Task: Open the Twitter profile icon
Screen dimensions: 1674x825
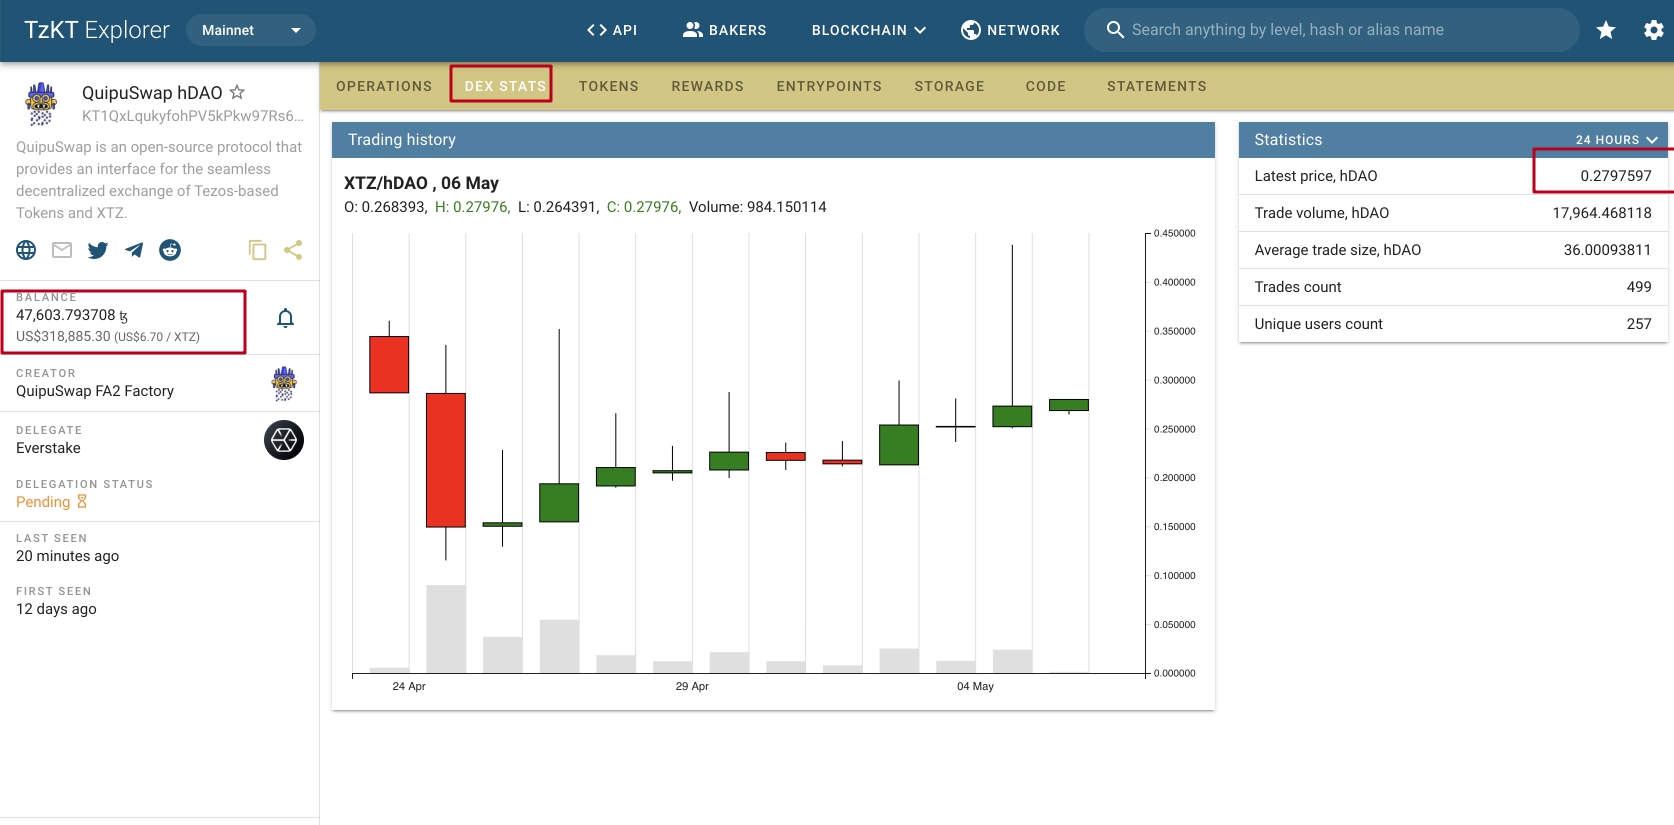Action: pos(98,250)
